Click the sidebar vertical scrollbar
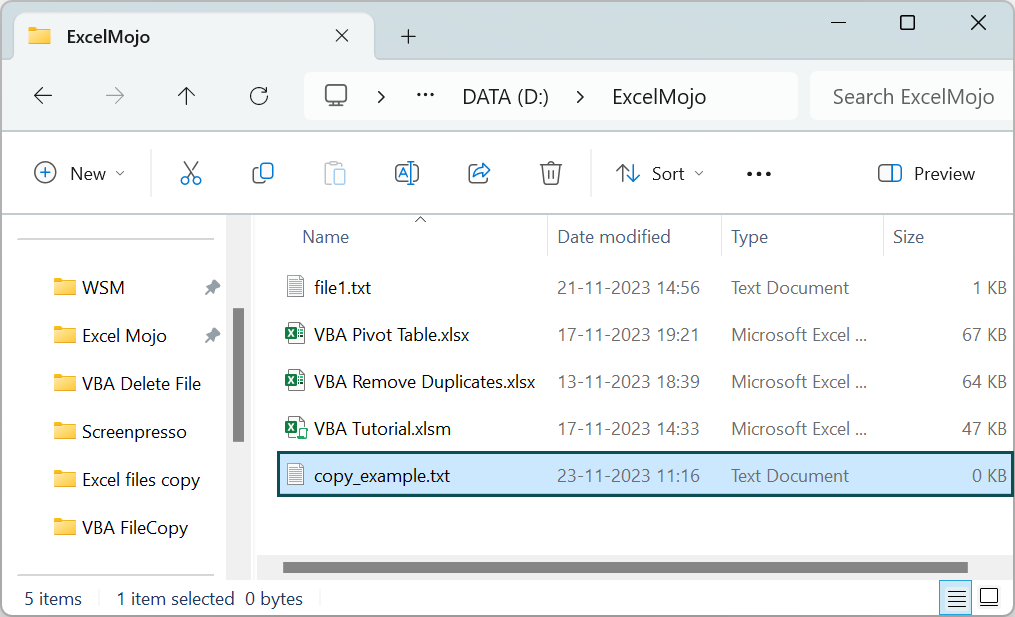This screenshot has width=1015, height=617. [x=238, y=375]
